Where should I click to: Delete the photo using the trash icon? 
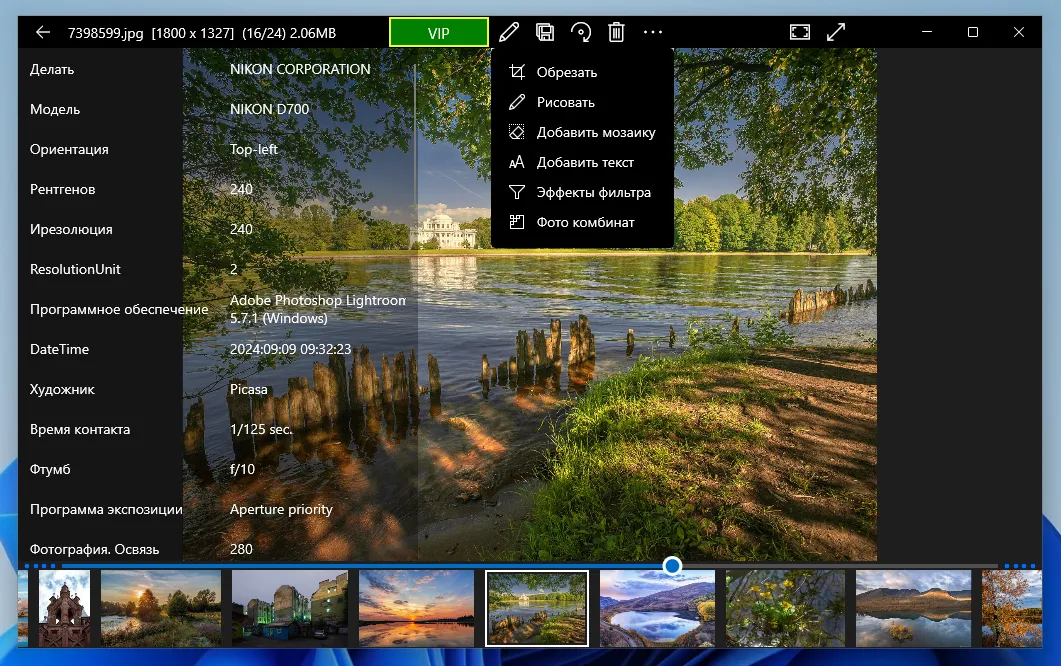pyautogui.click(x=617, y=32)
